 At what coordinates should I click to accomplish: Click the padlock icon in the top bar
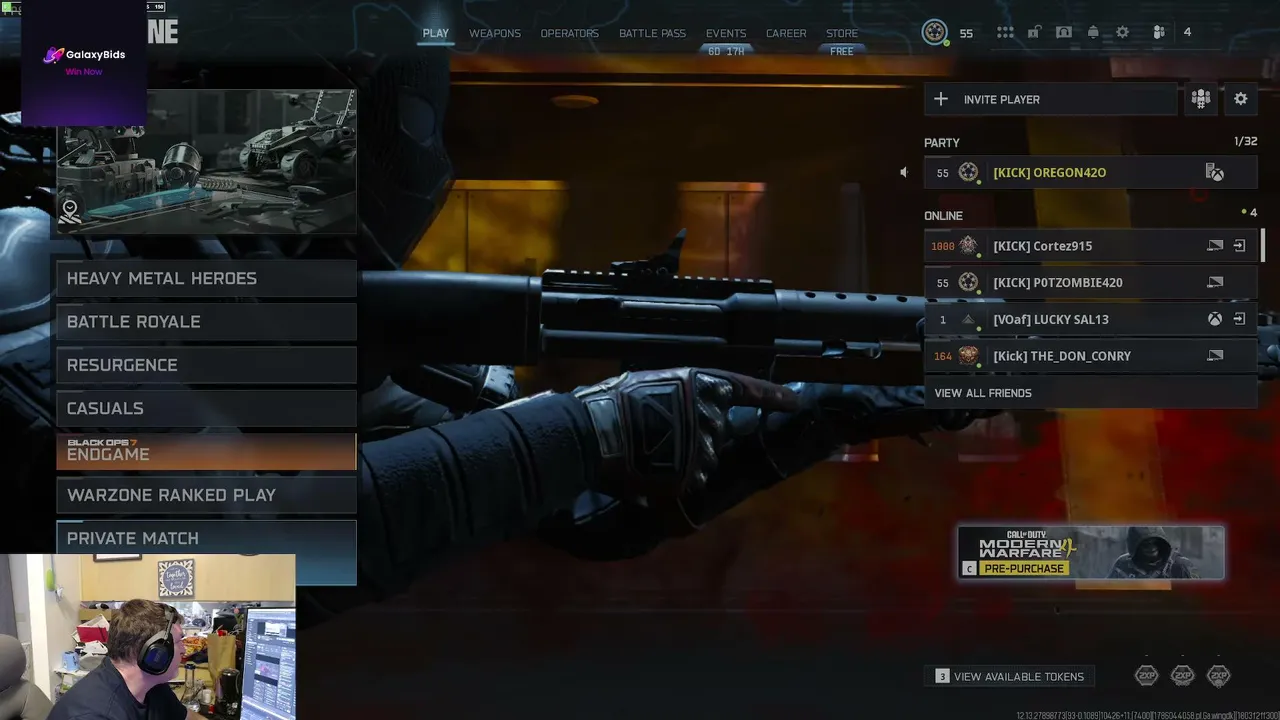pyautogui.click(x=1034, y=32)
